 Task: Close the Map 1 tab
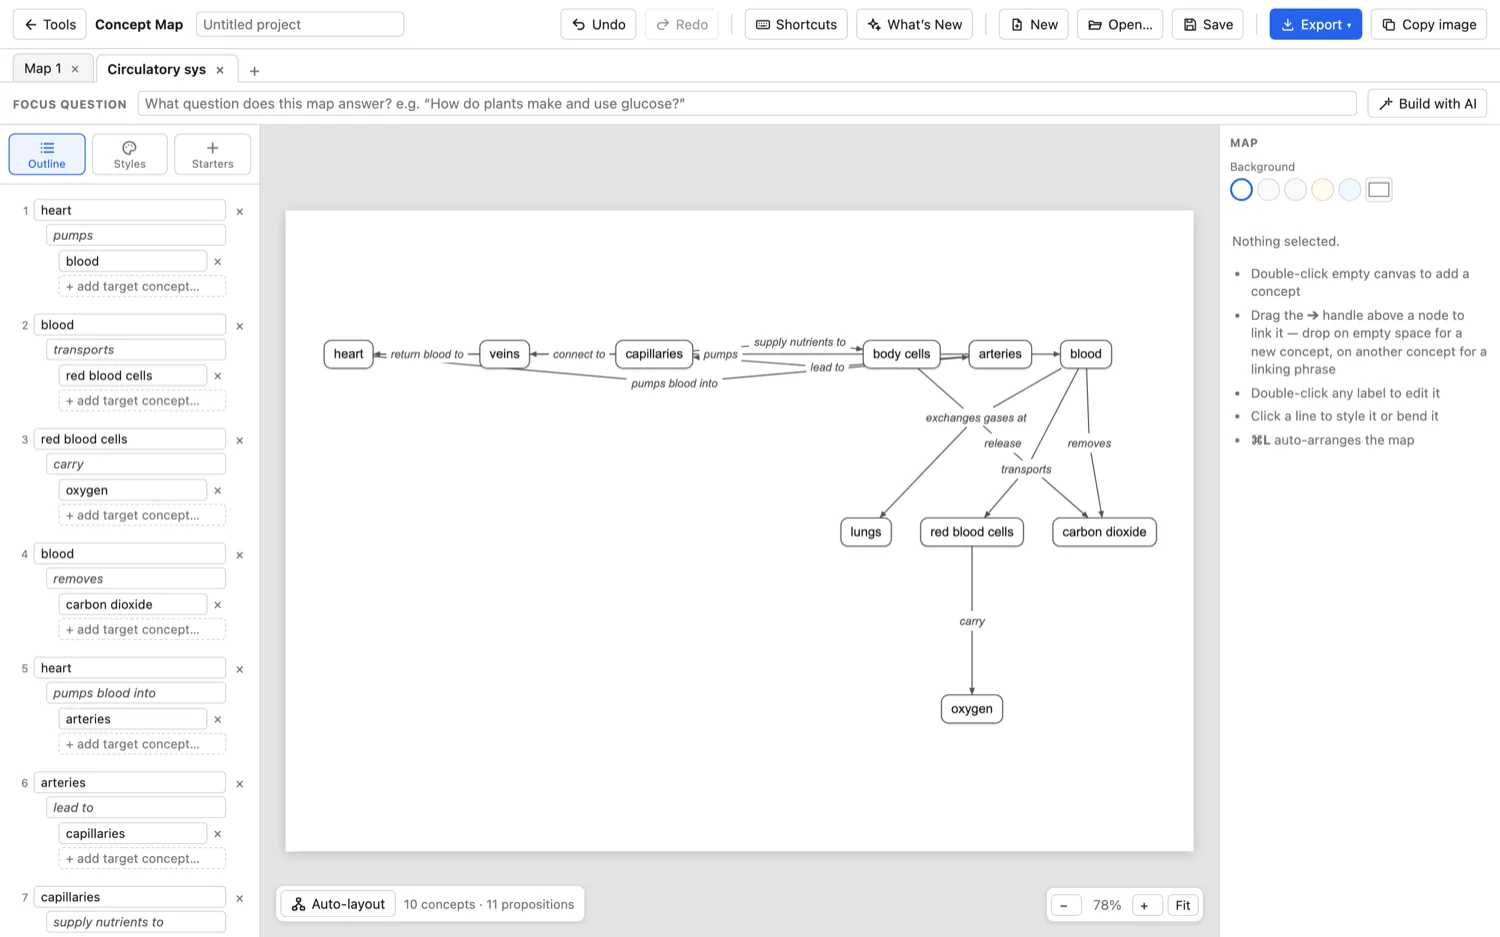[75, 69]
